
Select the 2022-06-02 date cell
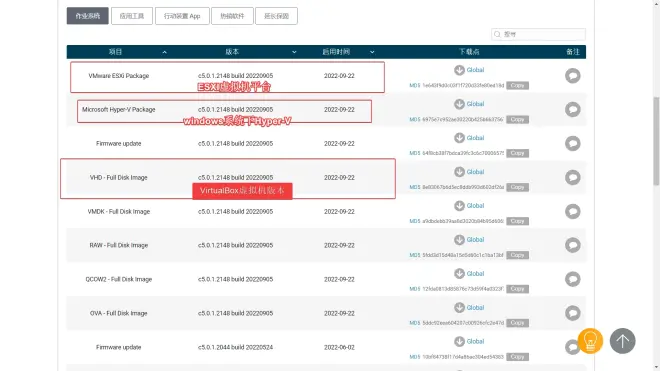(339, 347)
